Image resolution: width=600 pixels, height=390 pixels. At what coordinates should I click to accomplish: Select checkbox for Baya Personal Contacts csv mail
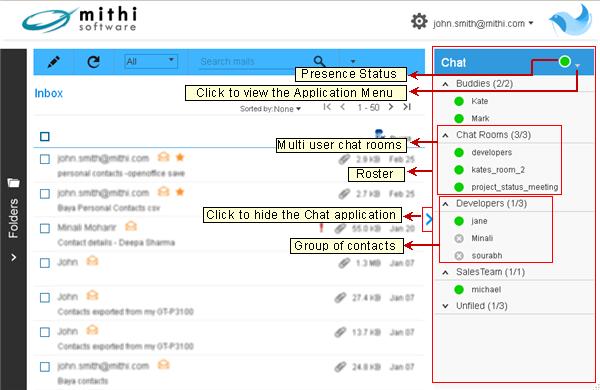(x=45, y=194)
